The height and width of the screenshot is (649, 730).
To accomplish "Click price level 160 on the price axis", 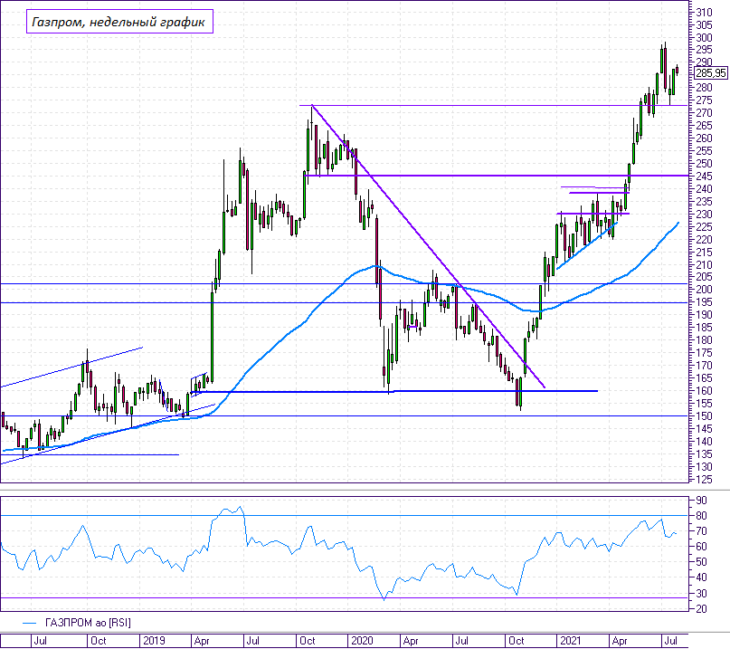I will pyautogui.click(x=704, y=391).
